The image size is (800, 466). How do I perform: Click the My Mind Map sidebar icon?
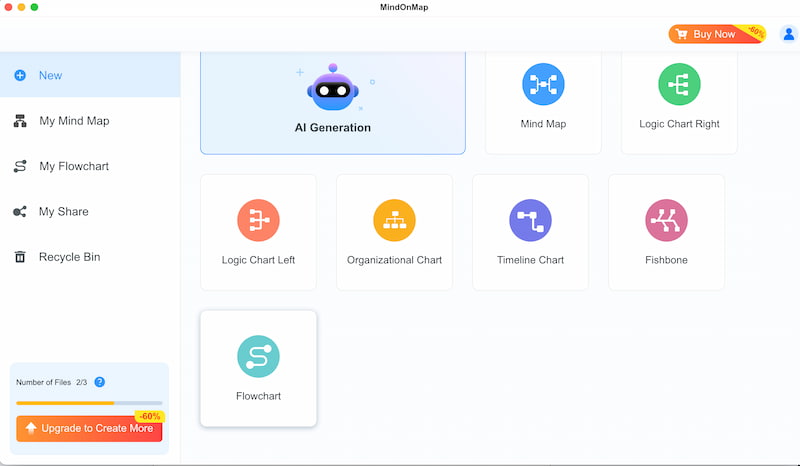point(20,121)
